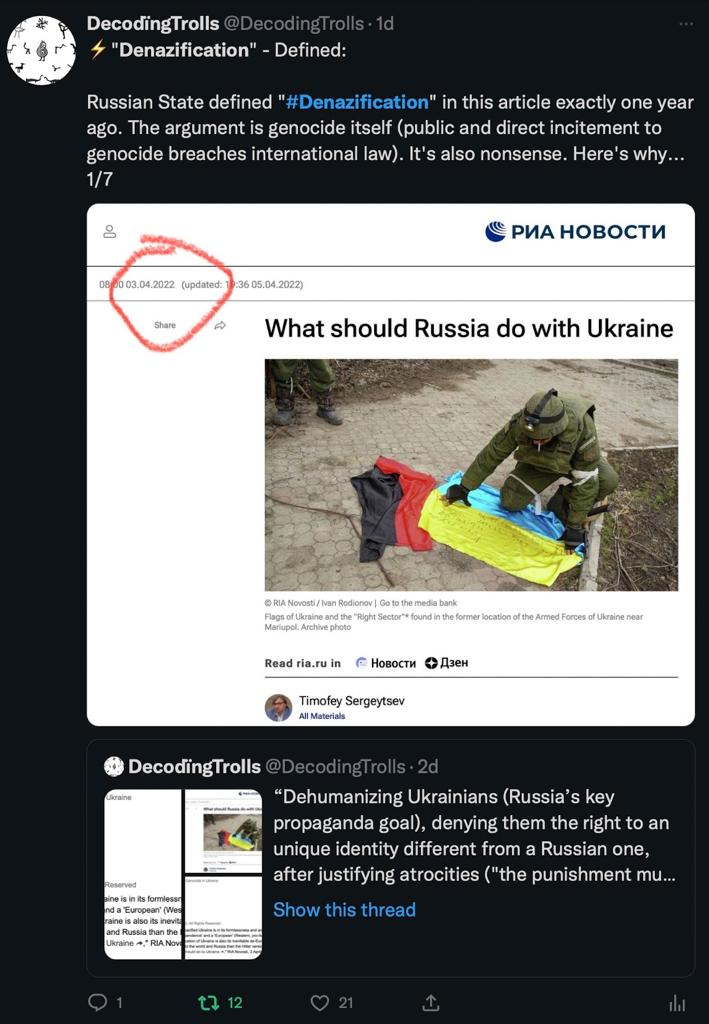Open quoted tweet's left thumbnail image

coord(143,874)
